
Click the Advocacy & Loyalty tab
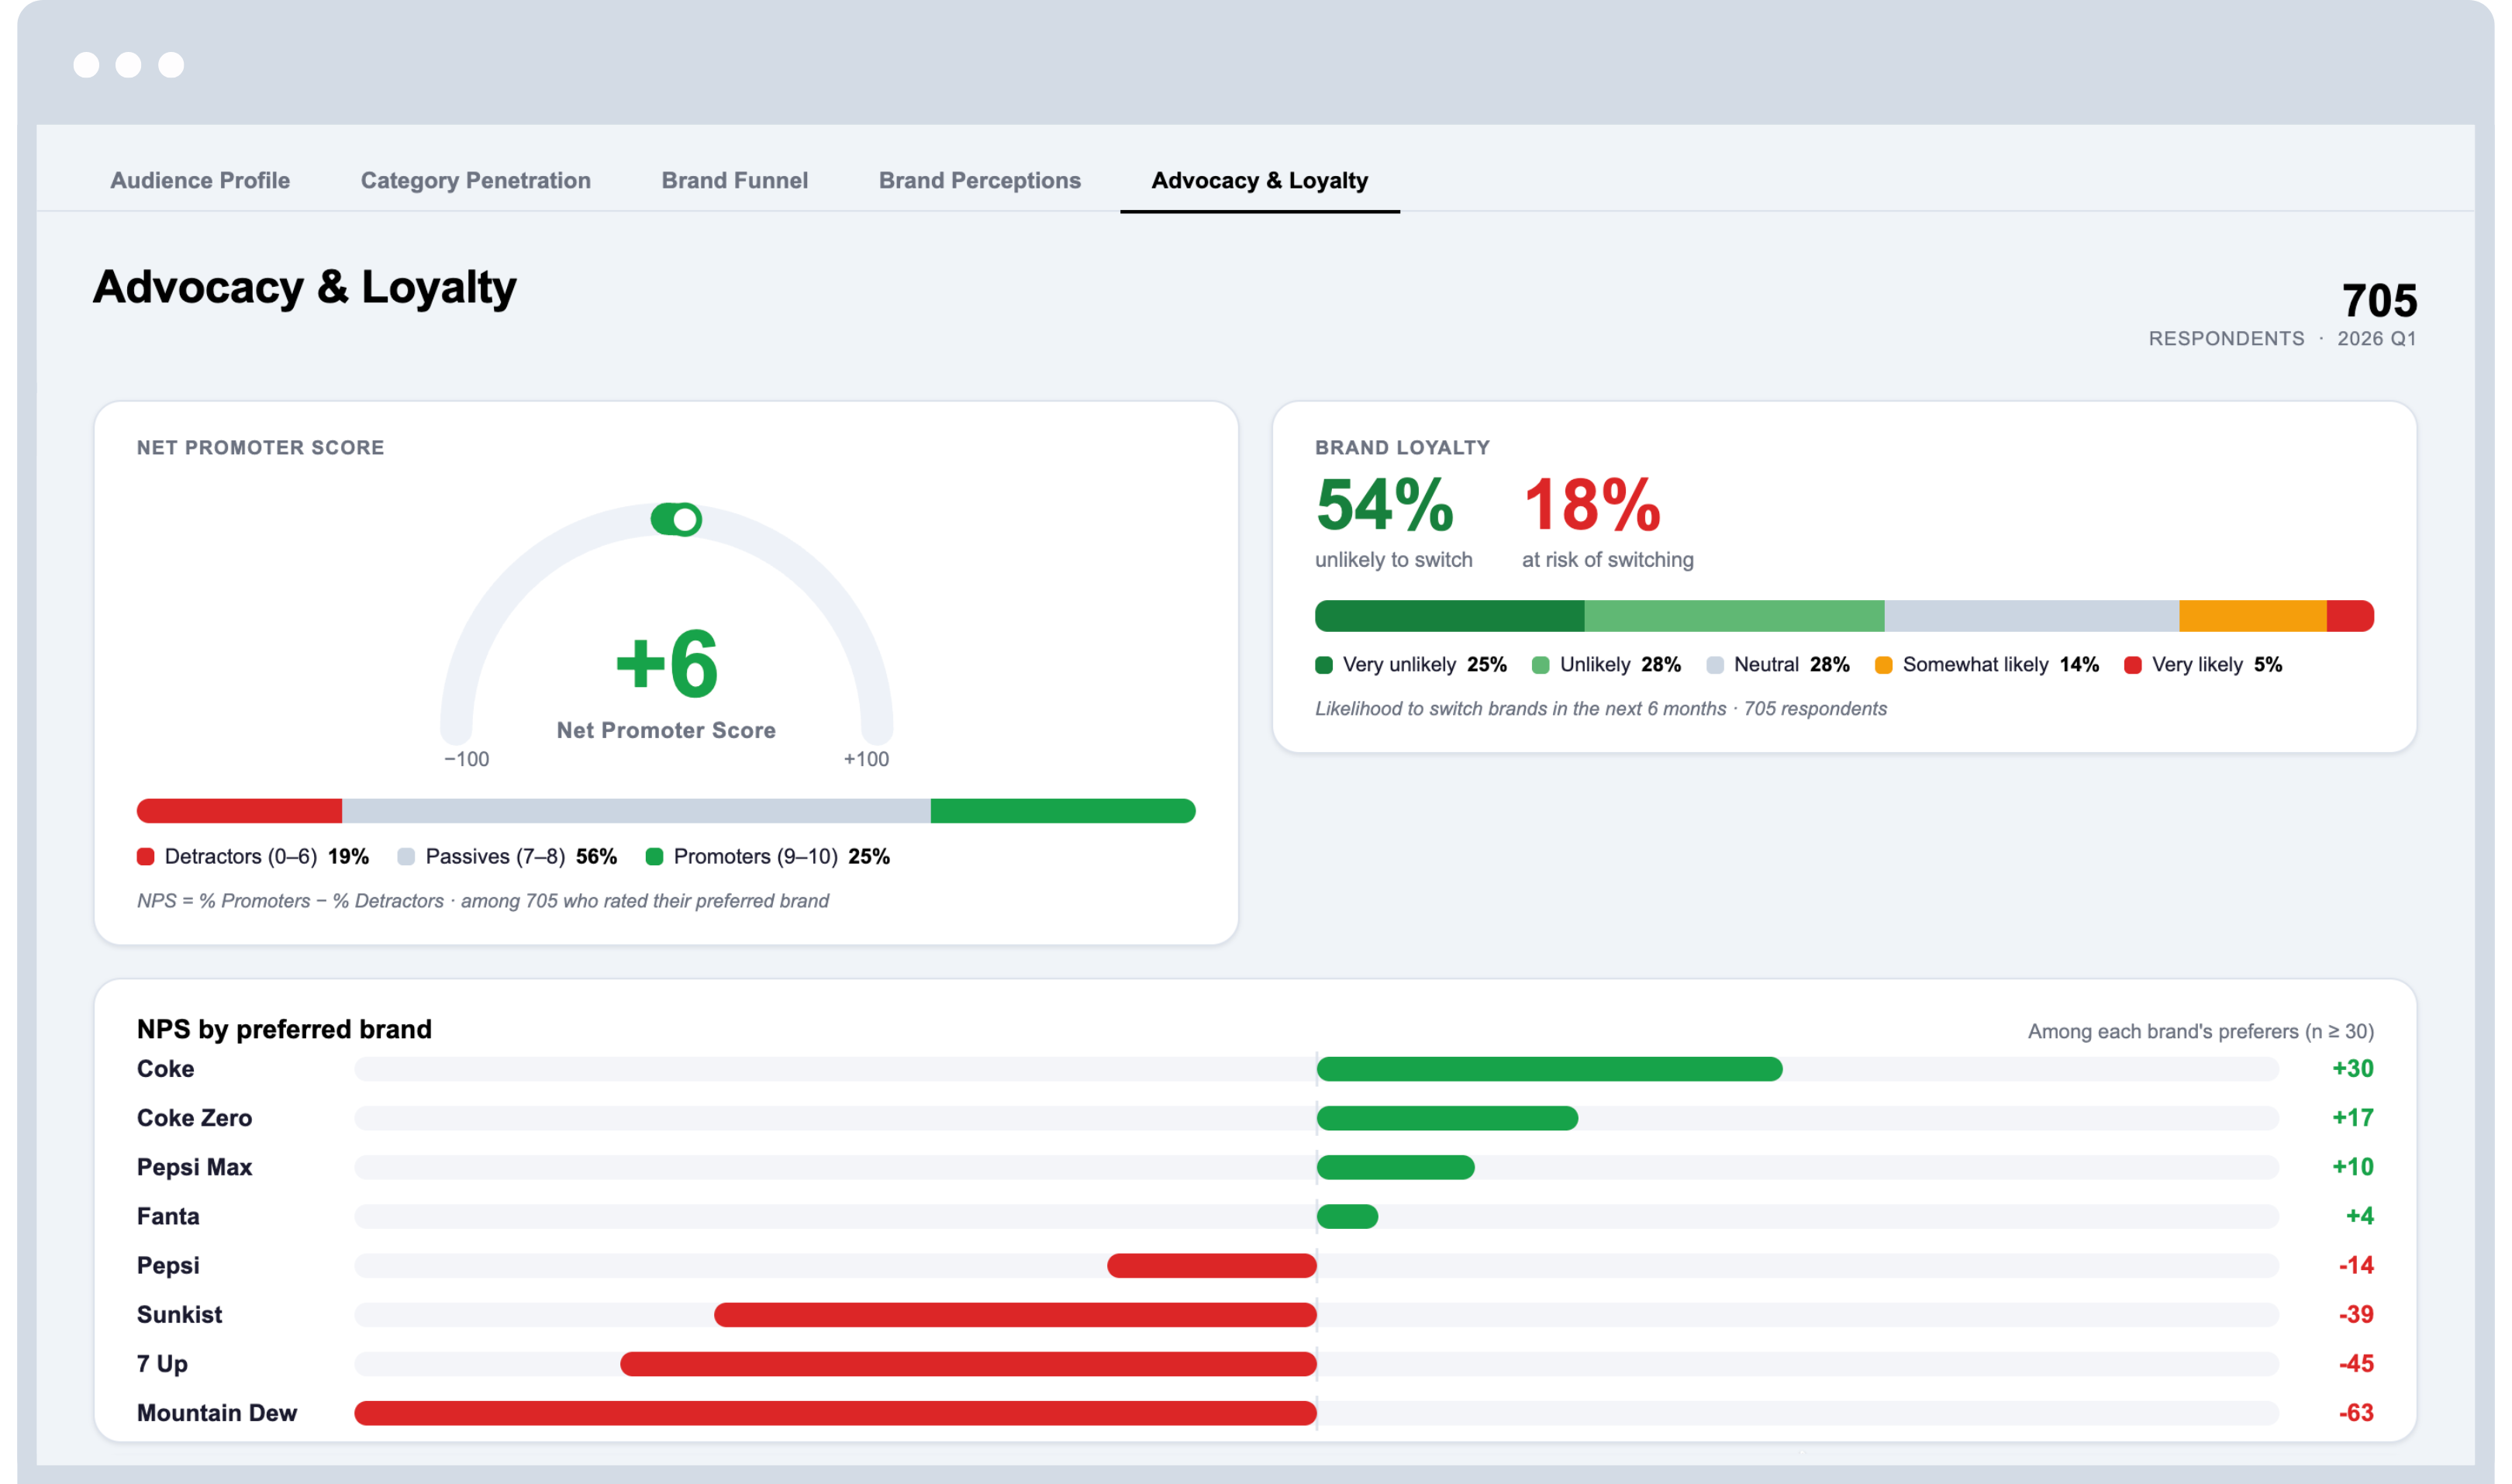point(1259,180)
